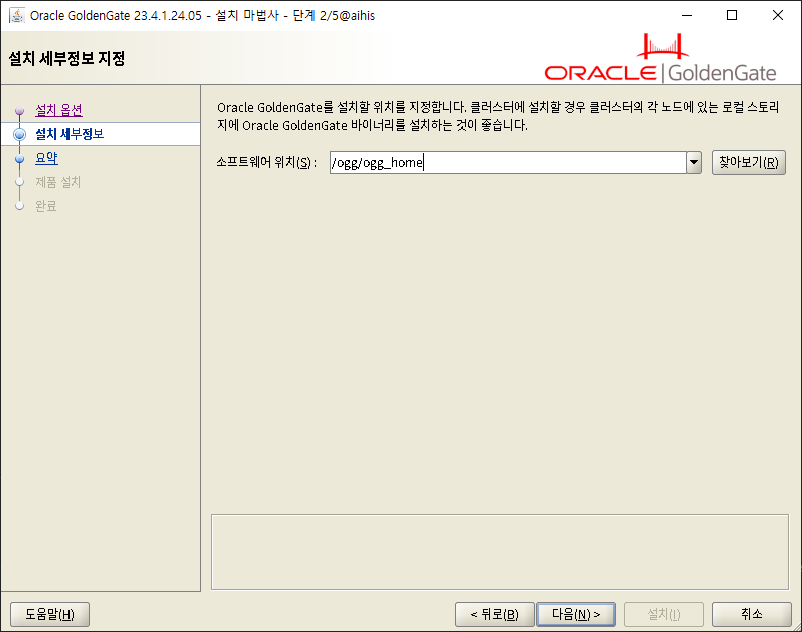Image resolution: width=802 pixels, height=632 pixels.
Task: Minimize the installer window
Action: [x=687, y=15]
